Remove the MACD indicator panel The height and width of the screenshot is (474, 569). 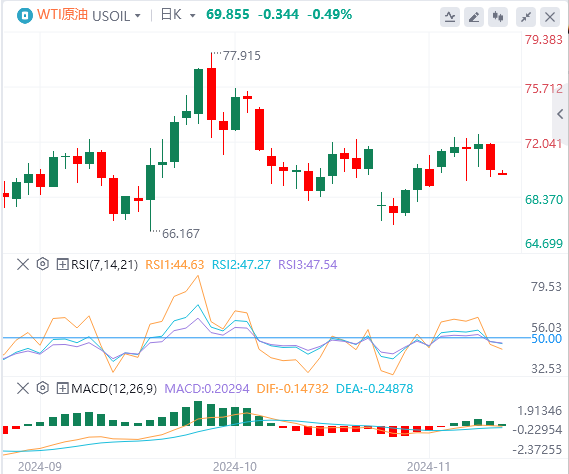[23, 388]
